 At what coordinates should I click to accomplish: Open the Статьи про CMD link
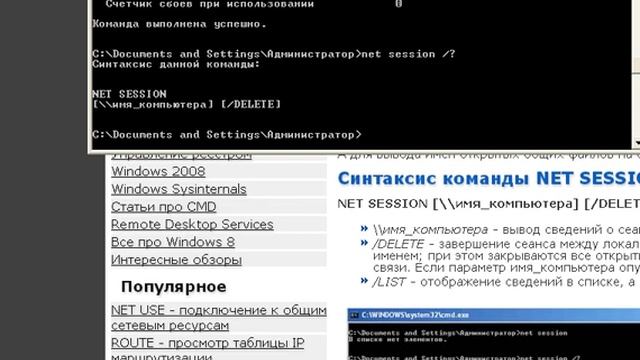click(164, 207)
